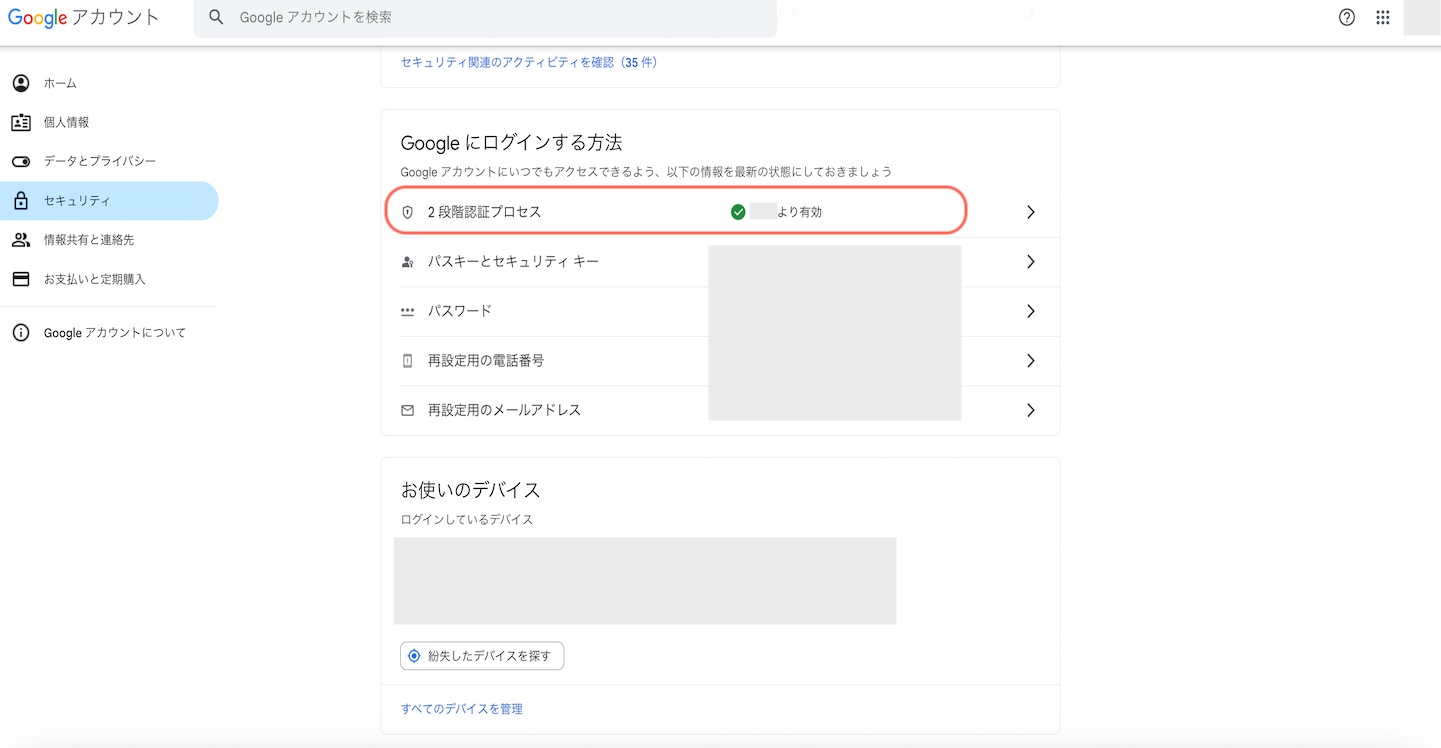Click the パスワード dots icon

pyautogui.click(x=407, y=311)
